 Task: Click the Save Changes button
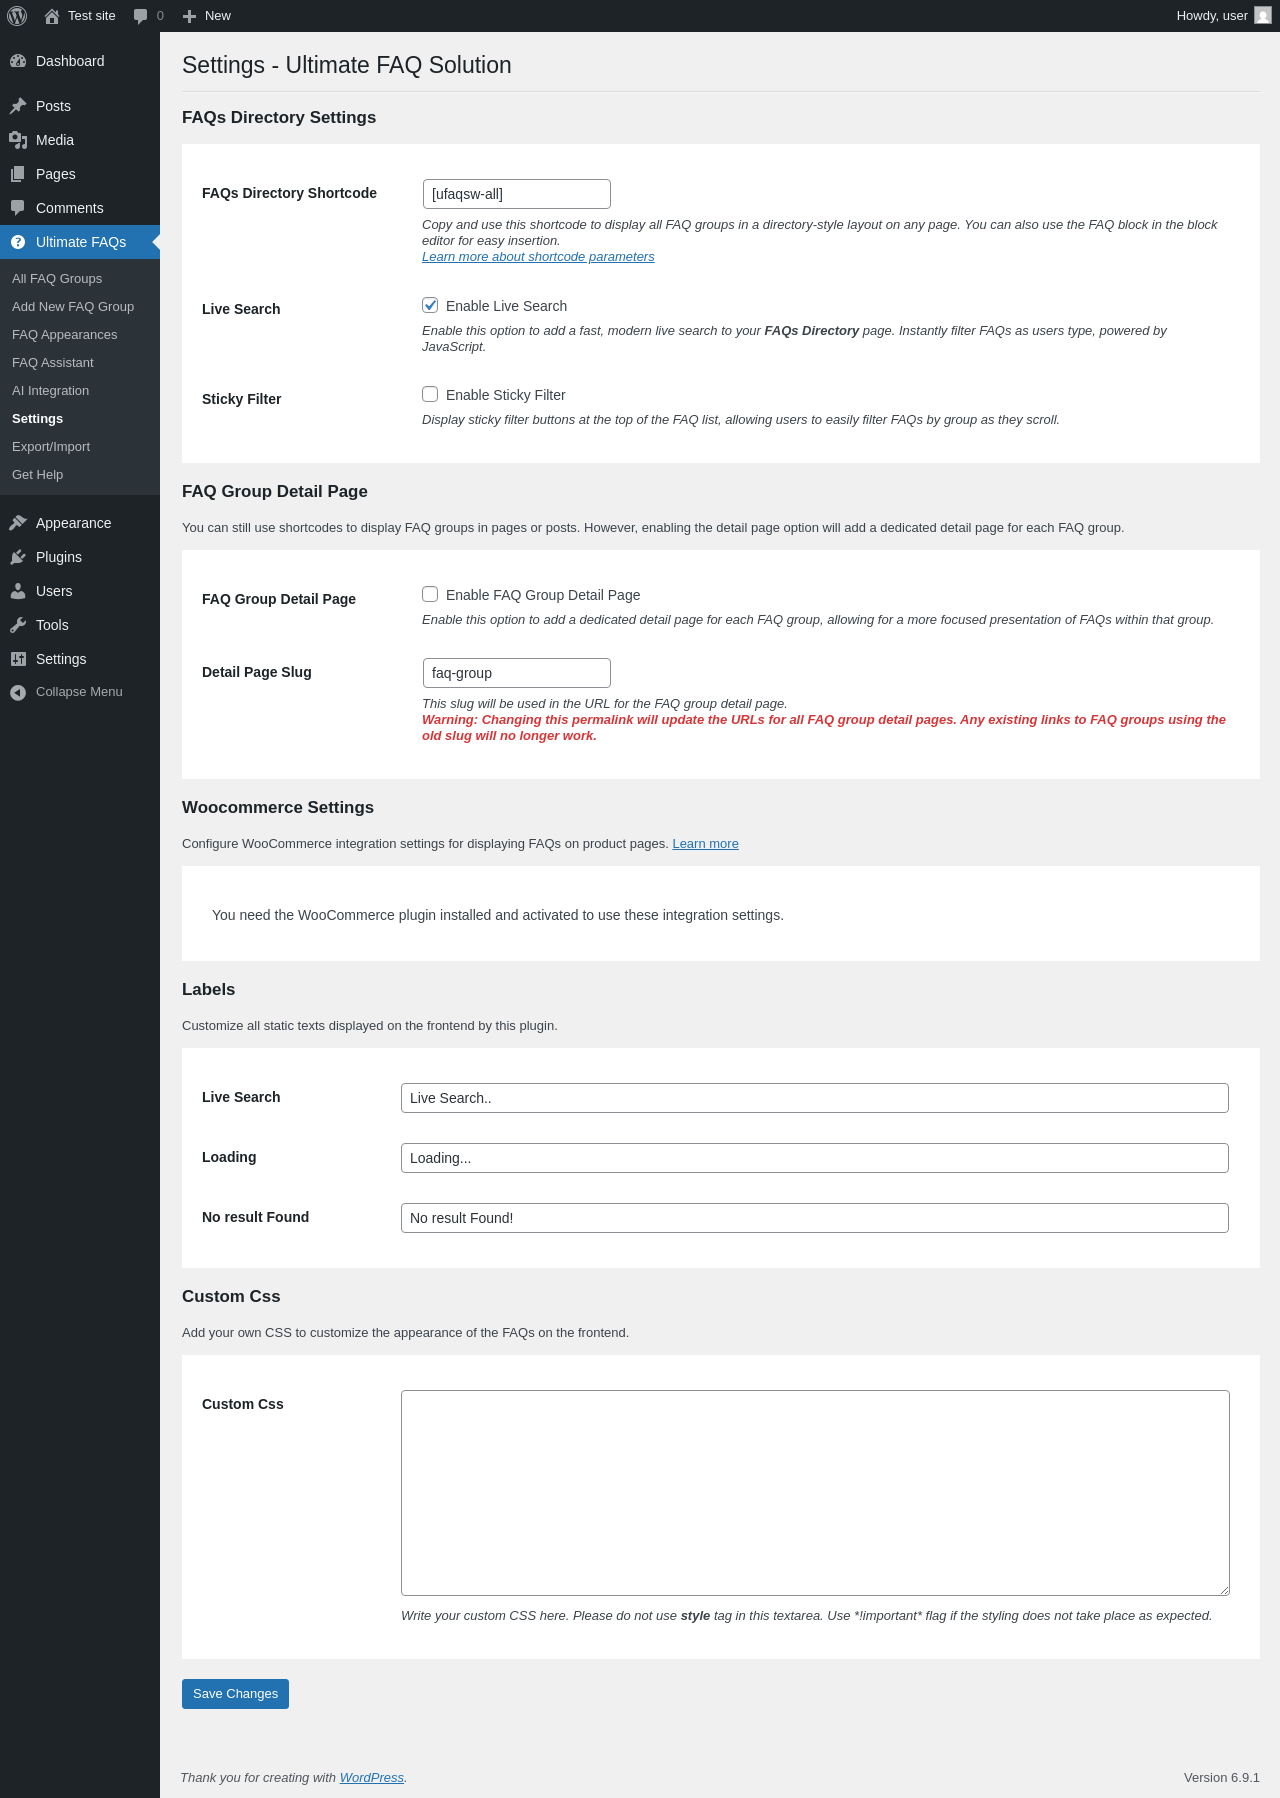[235, 1694]
